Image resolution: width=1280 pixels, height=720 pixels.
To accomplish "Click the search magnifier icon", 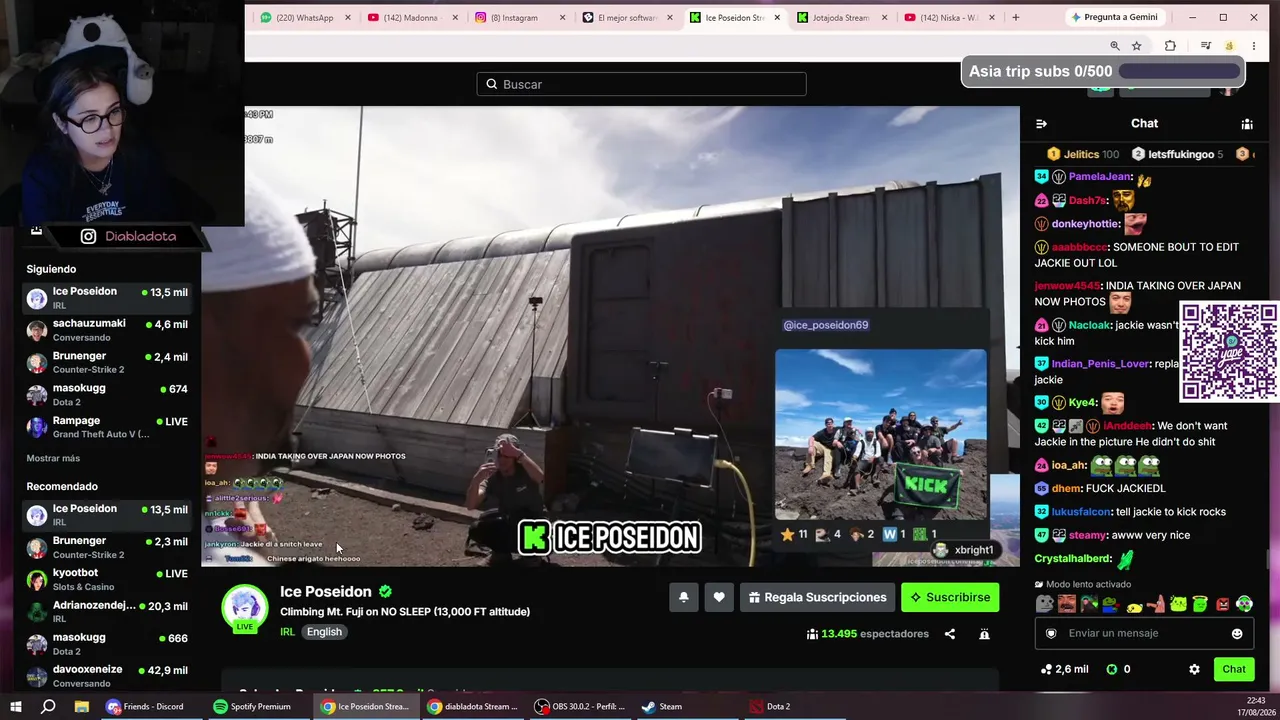I will [x=492, y=84].
